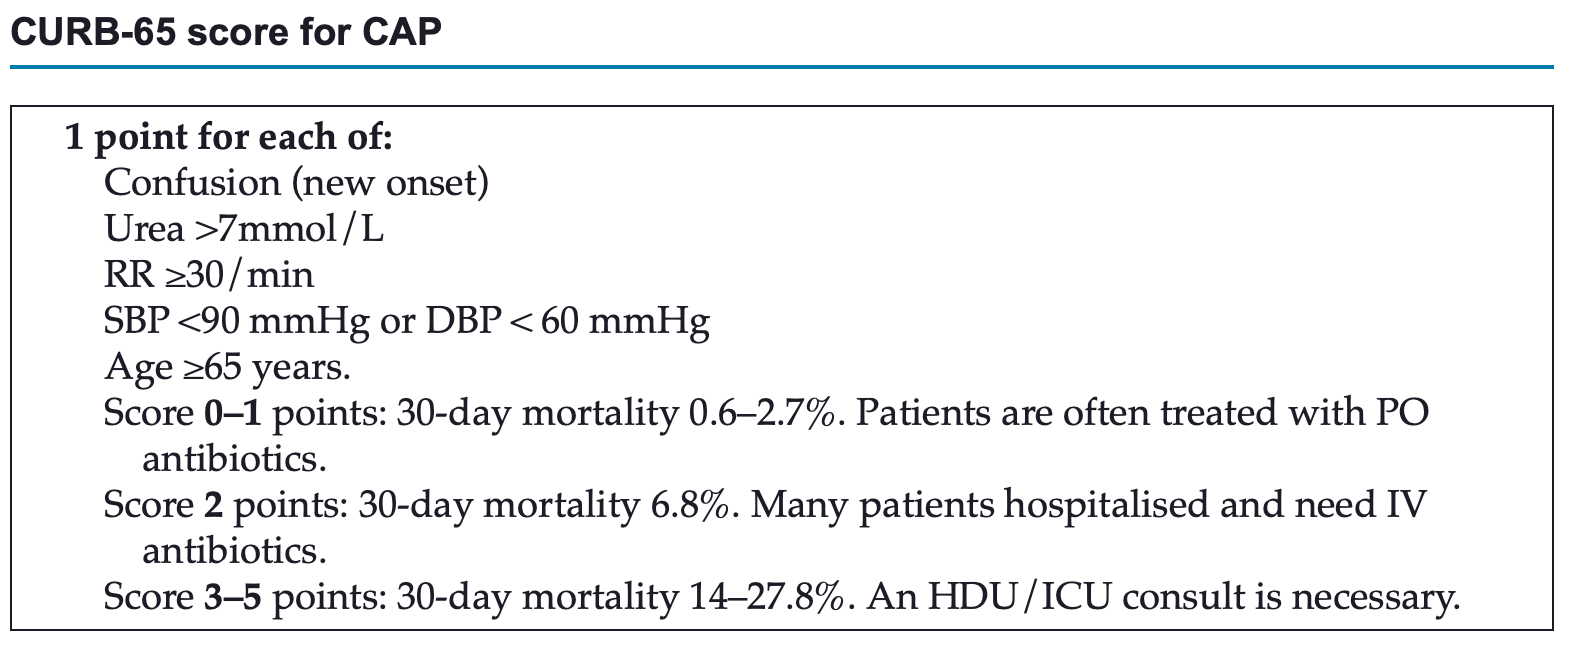Select the "RR ≥30/min" line
The image size is (1574, 648).
click(209, 275)
